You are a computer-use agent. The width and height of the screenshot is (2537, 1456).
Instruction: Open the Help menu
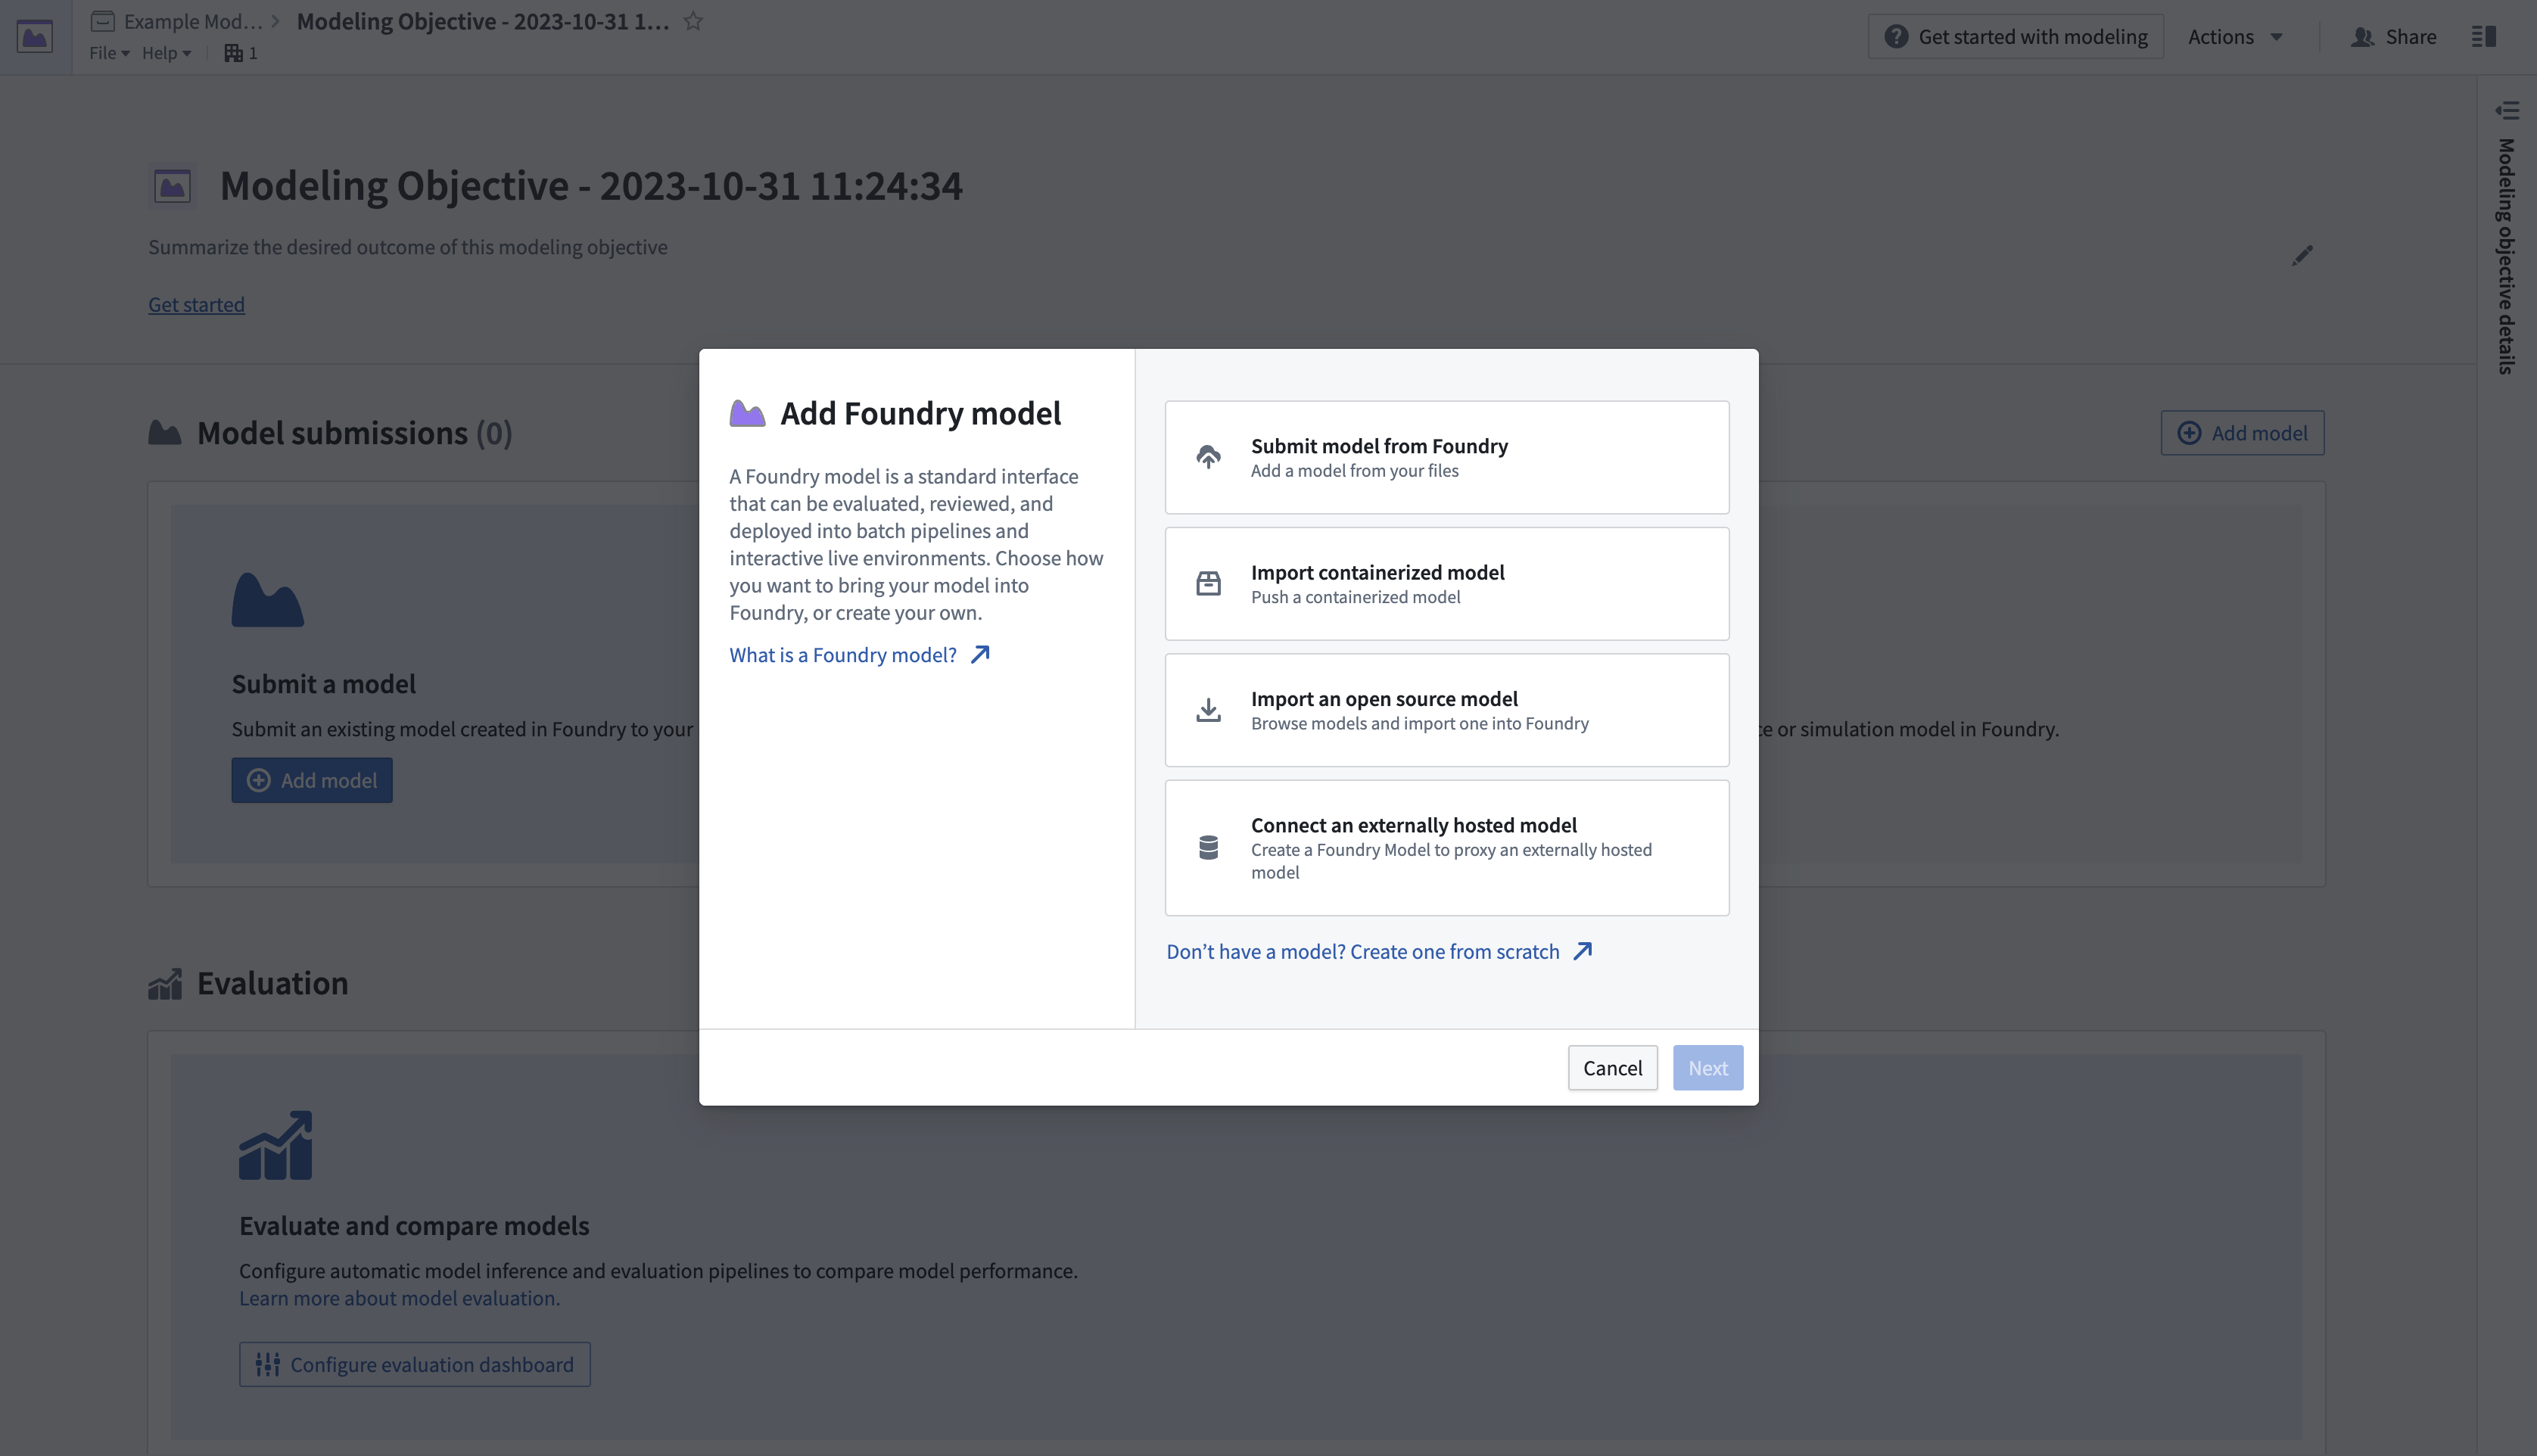(x=166, y=53)
